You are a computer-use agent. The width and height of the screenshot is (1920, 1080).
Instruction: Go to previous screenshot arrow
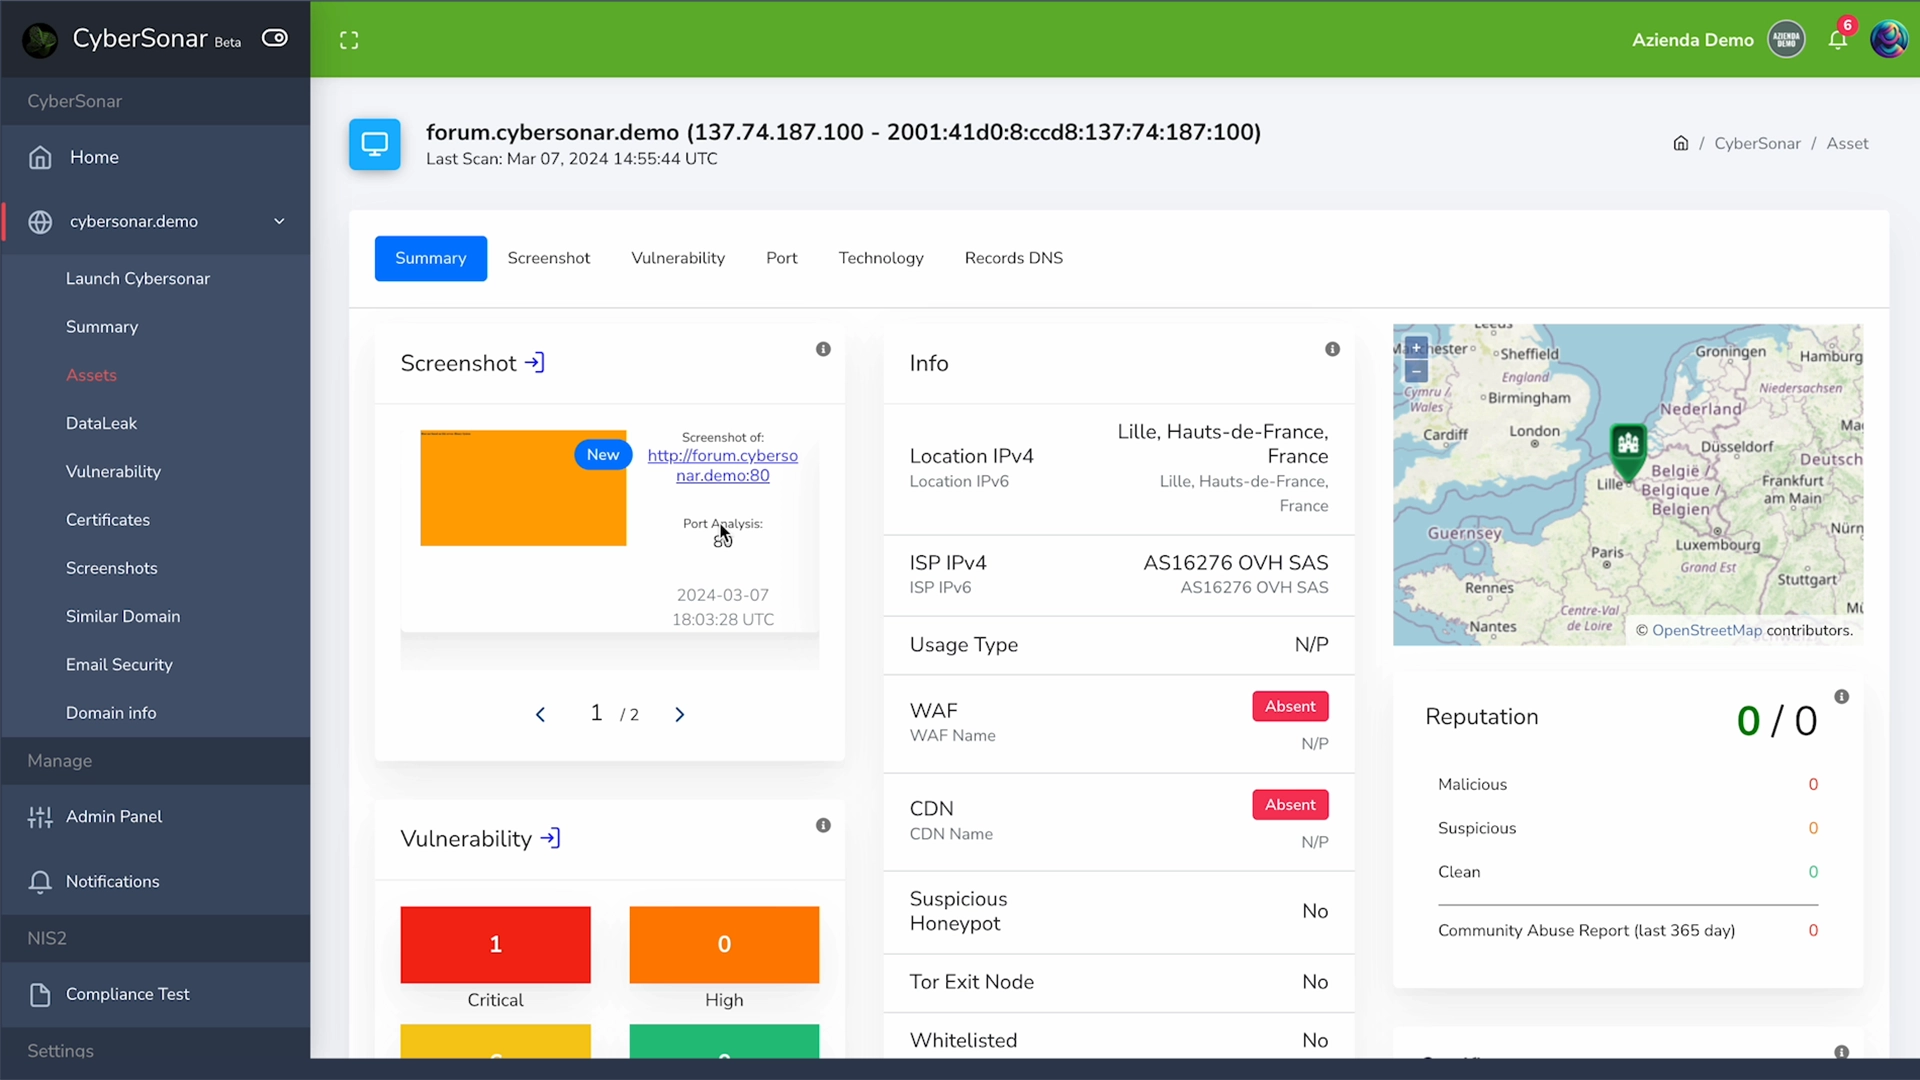(540, 714)
